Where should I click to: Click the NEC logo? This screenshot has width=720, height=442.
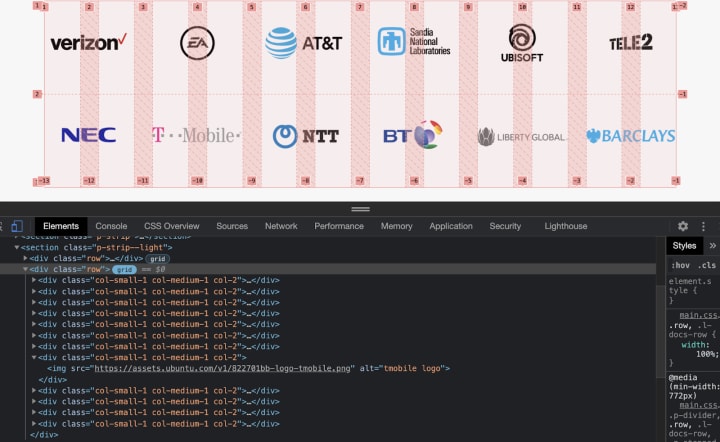click(89, 135)
